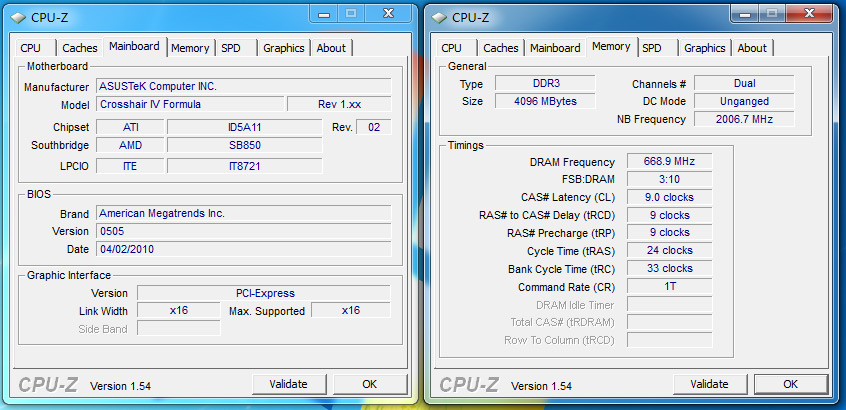This screenshot has width=846, height=410.
Task: Click DRAM Frequency 668.9 MHz field
Action: [x=670, y=161]
